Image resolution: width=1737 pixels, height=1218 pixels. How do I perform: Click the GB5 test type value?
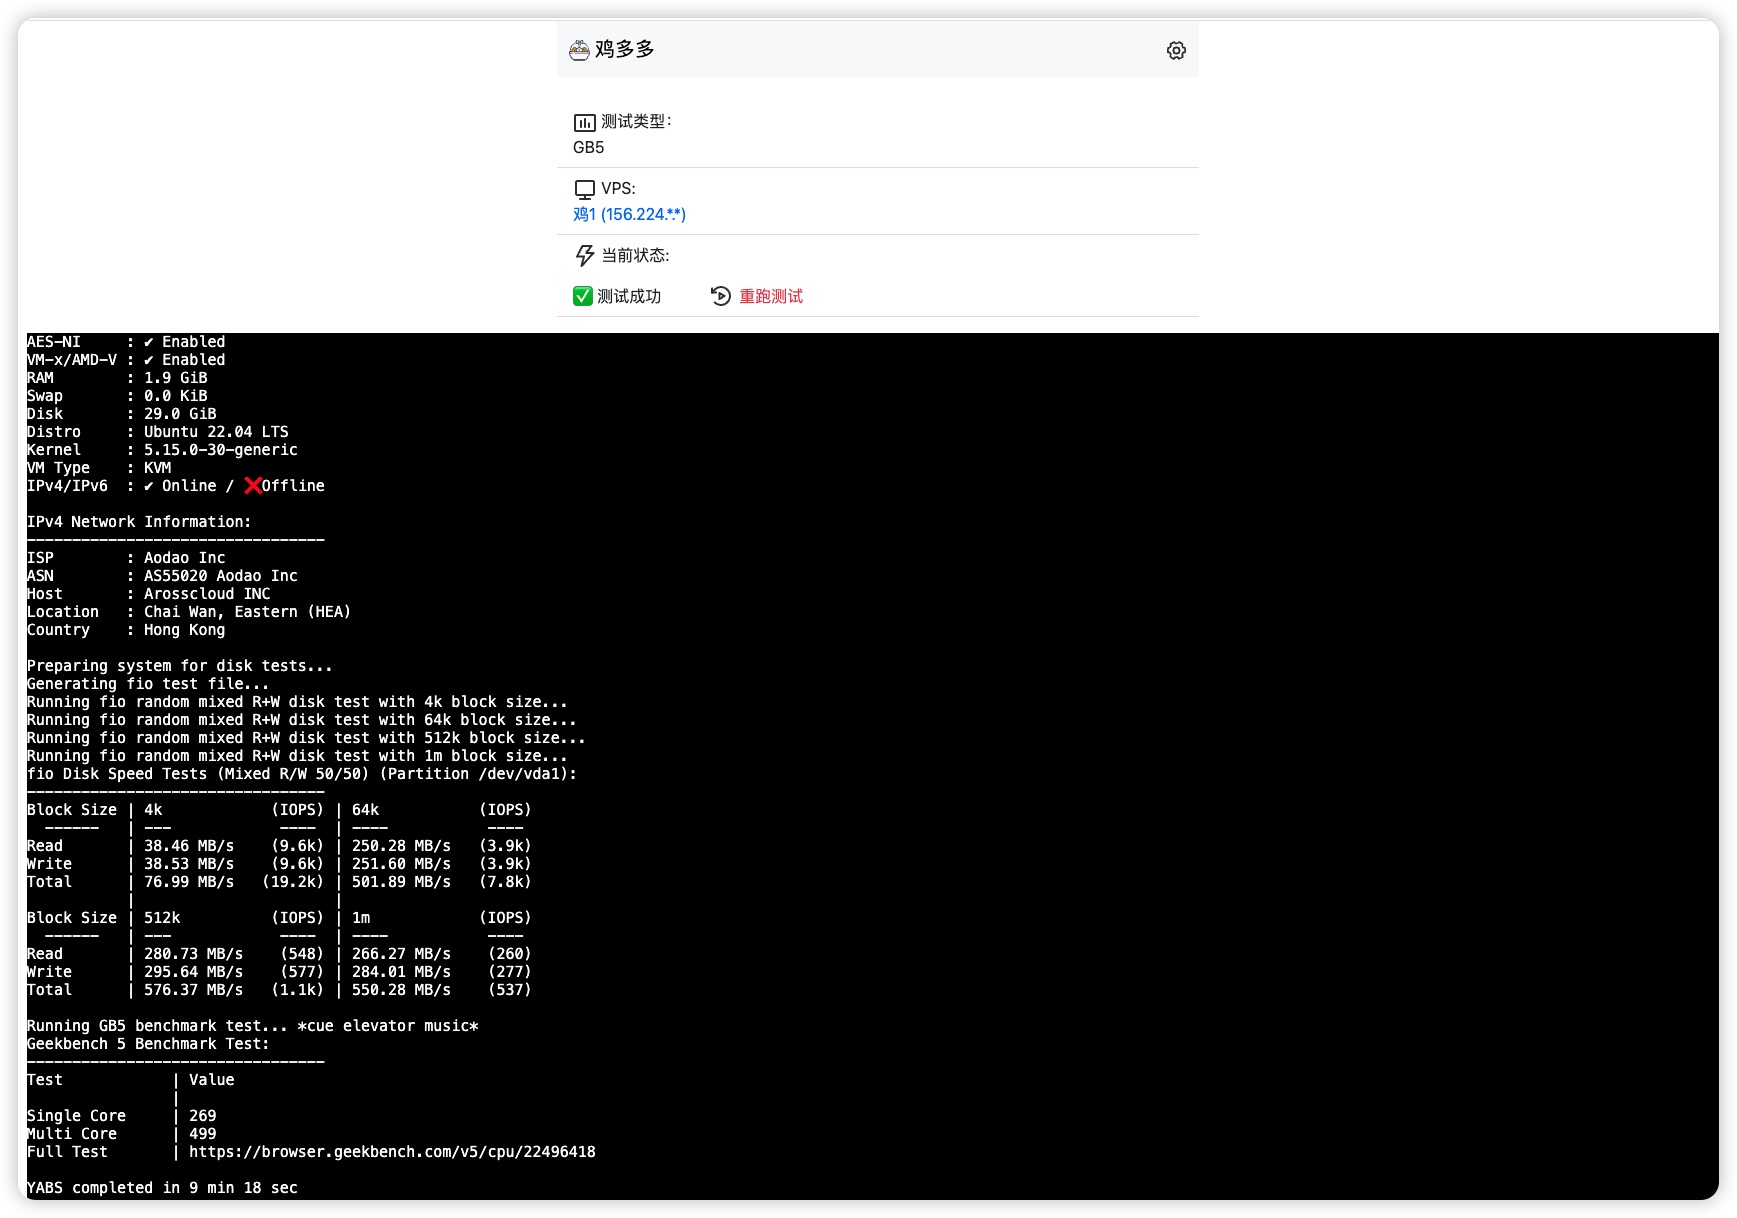(588, 147)
